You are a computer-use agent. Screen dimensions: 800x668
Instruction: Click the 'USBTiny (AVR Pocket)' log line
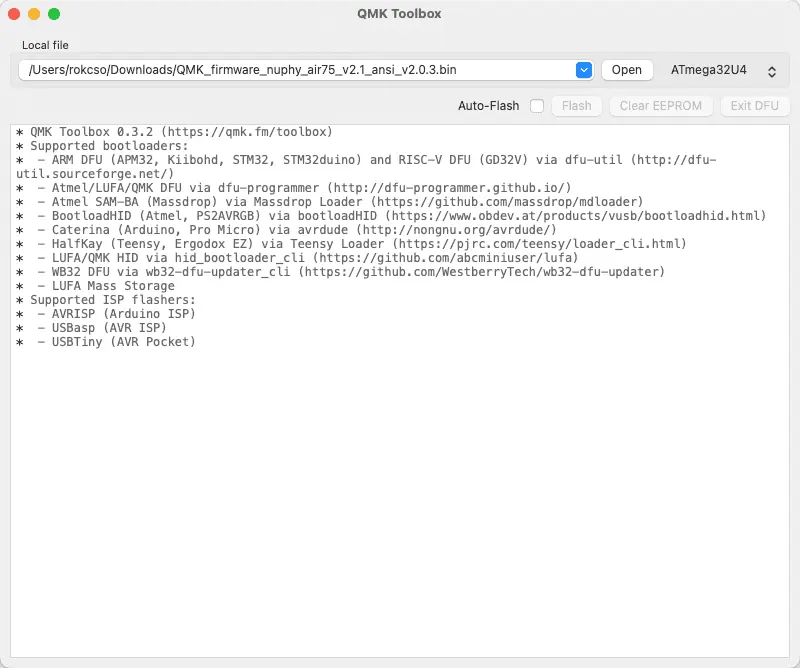tap(106, 341)
